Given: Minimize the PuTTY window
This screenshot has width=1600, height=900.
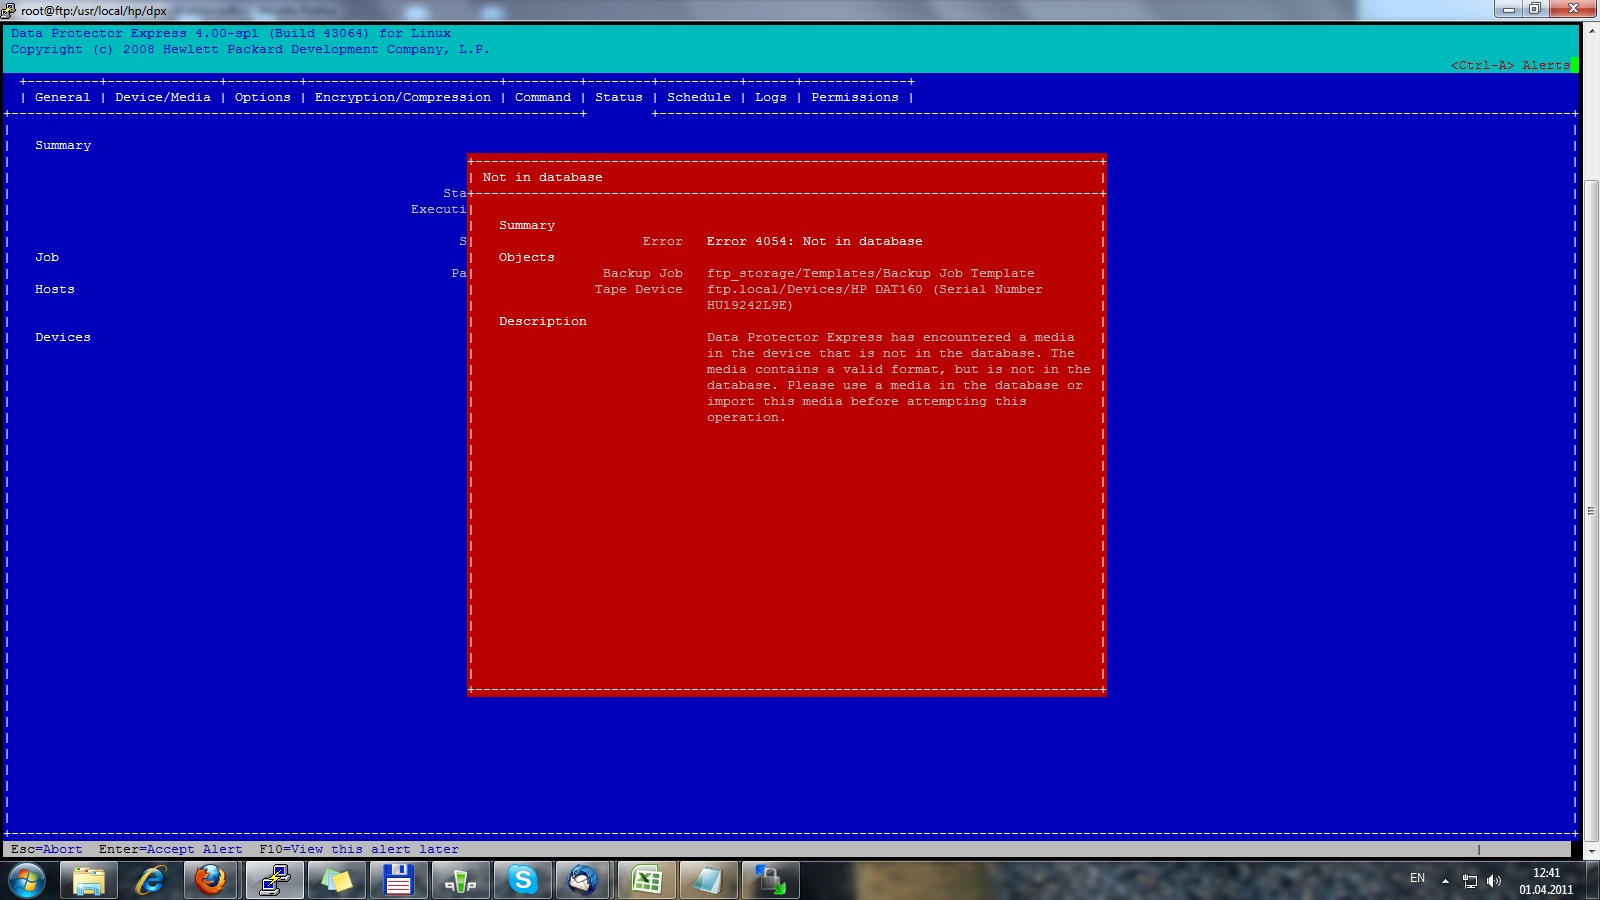Looking at the screenshot, I should tap(1508, 9).
